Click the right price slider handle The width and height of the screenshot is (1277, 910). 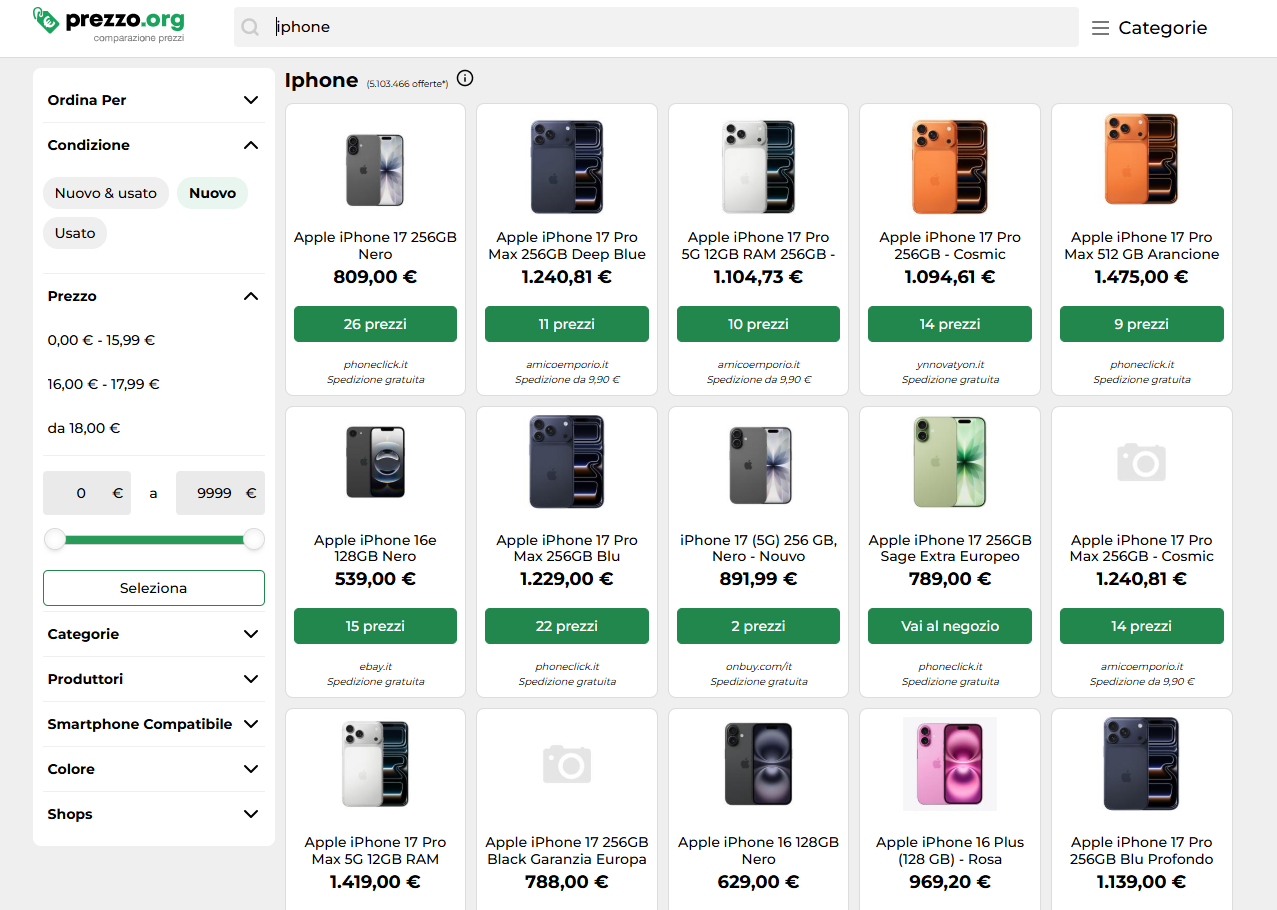click(254, 540)
